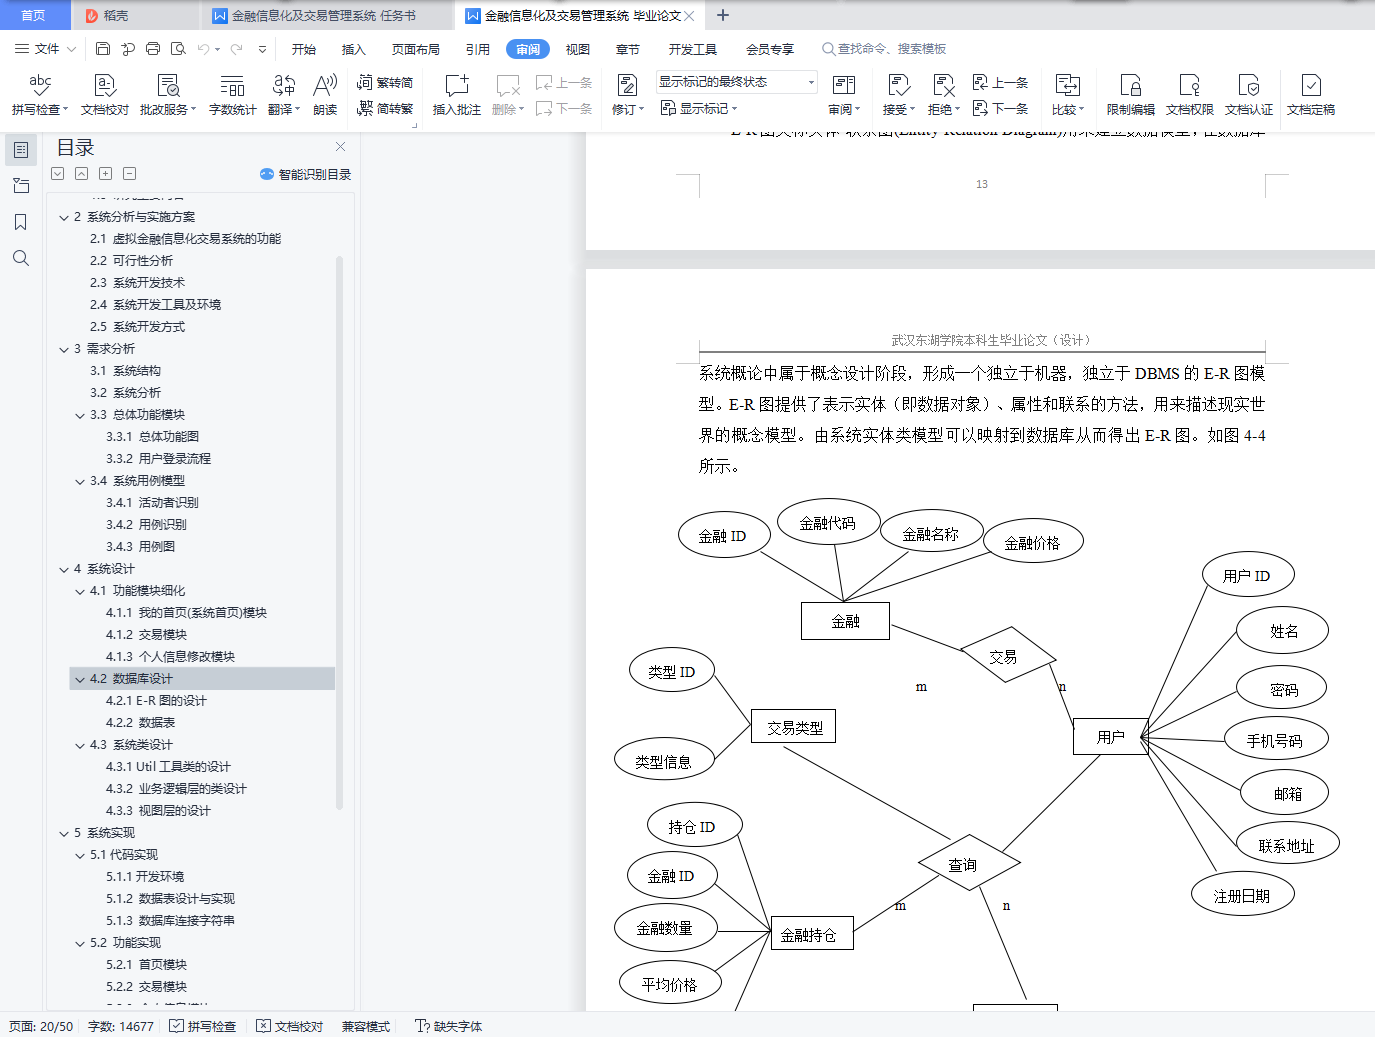Click 插入批注 to add a comment
This screenshot has height=1037, width=1375.
[457, 95]
